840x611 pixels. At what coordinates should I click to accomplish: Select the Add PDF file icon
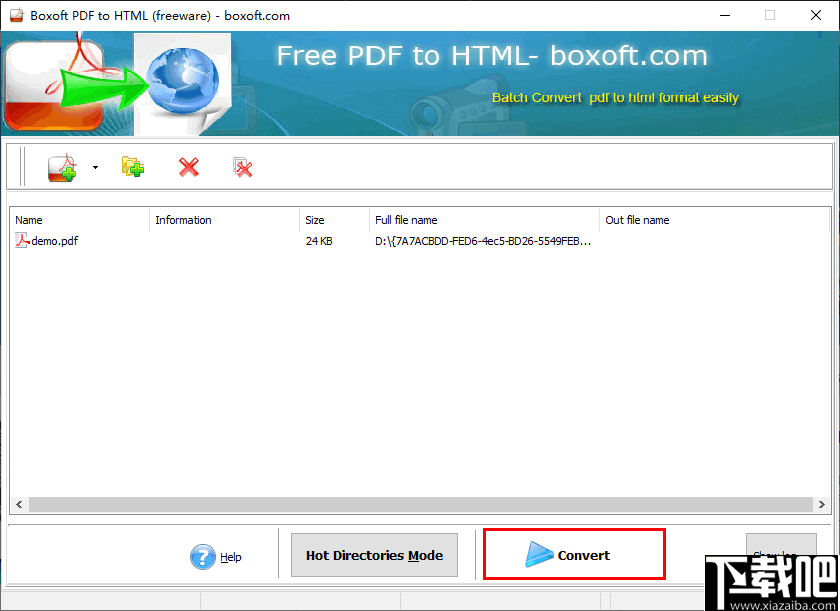point(60,167)
